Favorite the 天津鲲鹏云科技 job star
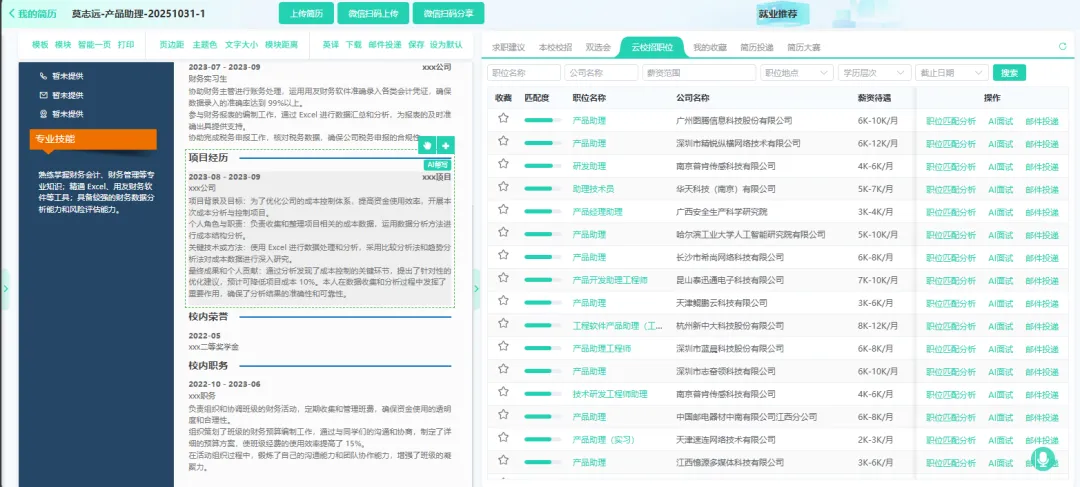The image size is (1080, 487). [x=503, y=302]
